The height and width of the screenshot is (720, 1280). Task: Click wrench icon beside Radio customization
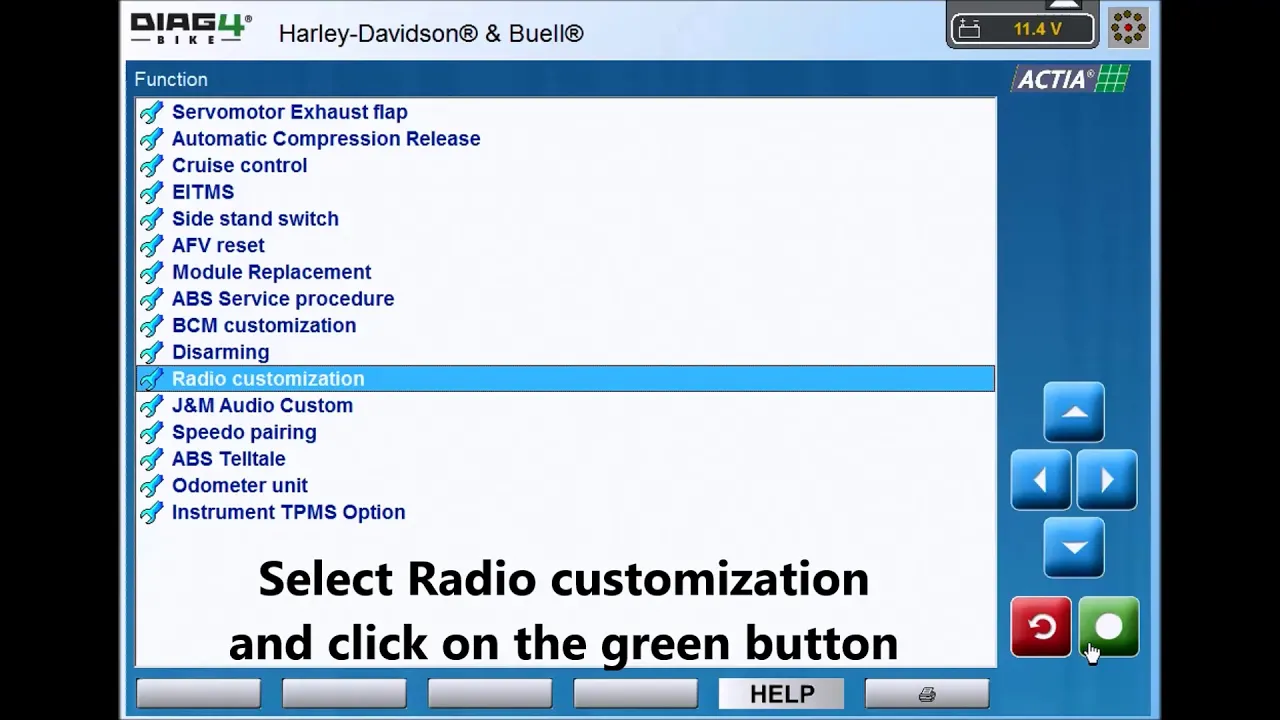(x=151, y=379)
